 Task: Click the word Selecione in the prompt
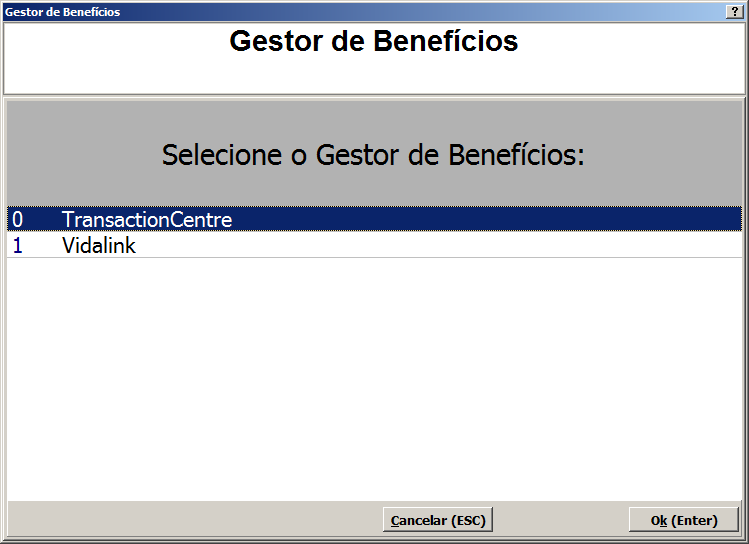coord(222,155)
